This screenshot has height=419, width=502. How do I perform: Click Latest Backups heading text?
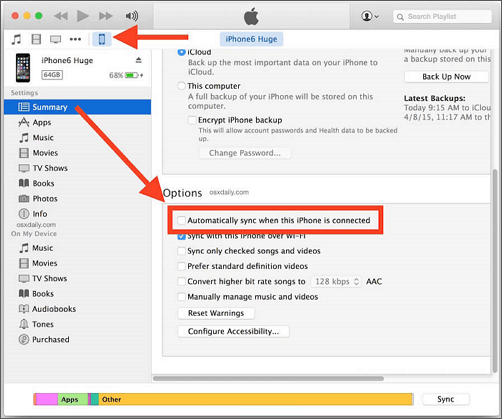click(x=435, y=98)
